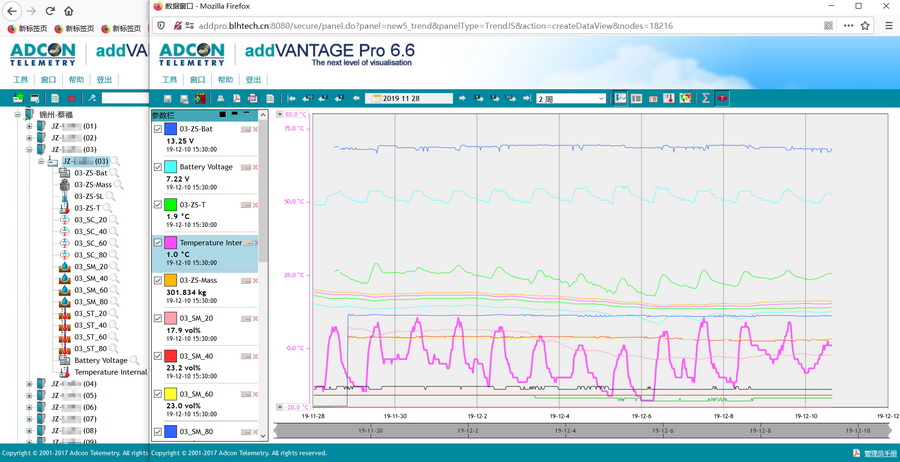This screenshot has height=462, width=900.
Task: Jump to the first data with start arrow
Action: point(291,99)
